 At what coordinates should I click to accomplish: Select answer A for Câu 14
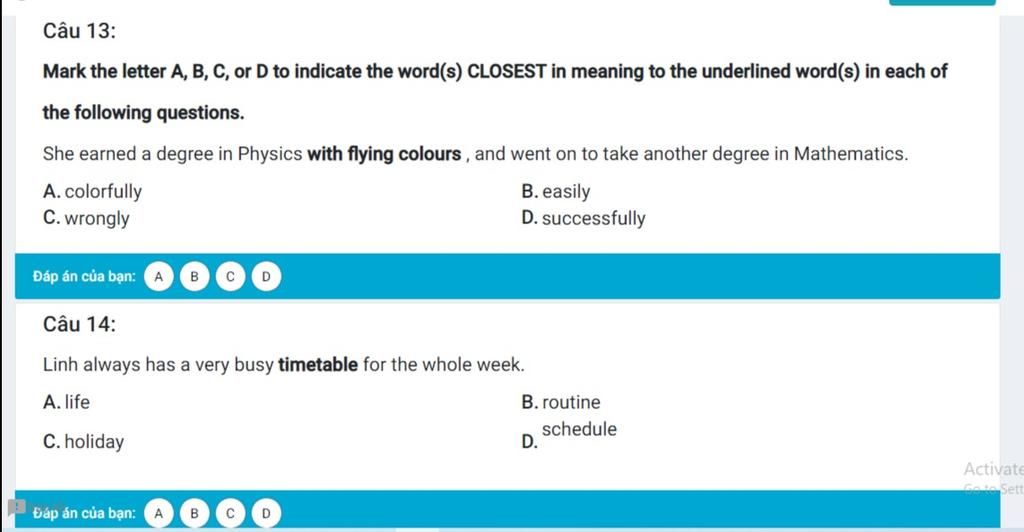point(159,513)
